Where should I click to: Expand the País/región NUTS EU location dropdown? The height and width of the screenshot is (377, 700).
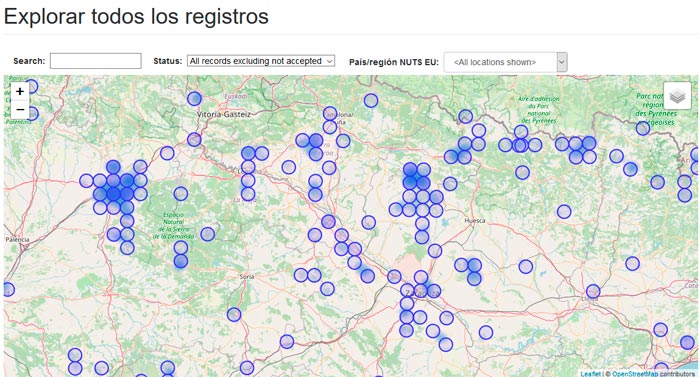(x=505, y=62)
